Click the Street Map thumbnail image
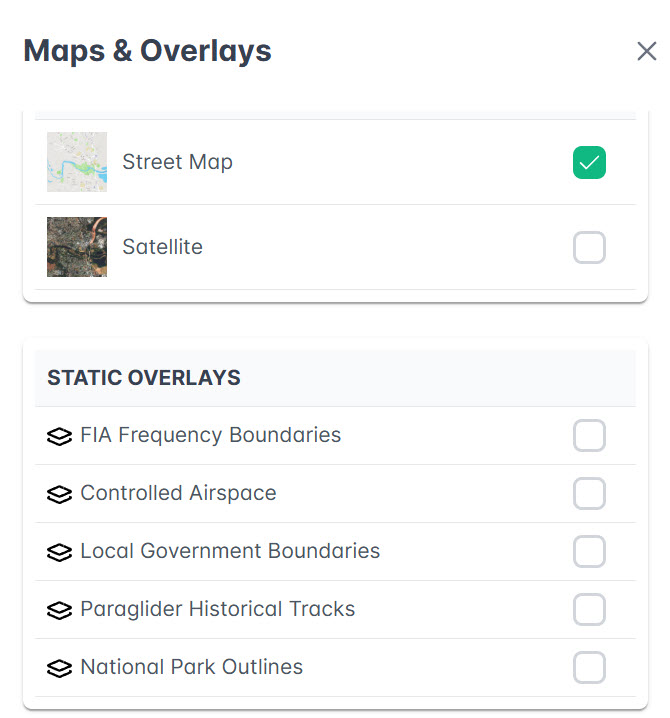The width and height of the screenshot is (670, 718). pos(77,162)
